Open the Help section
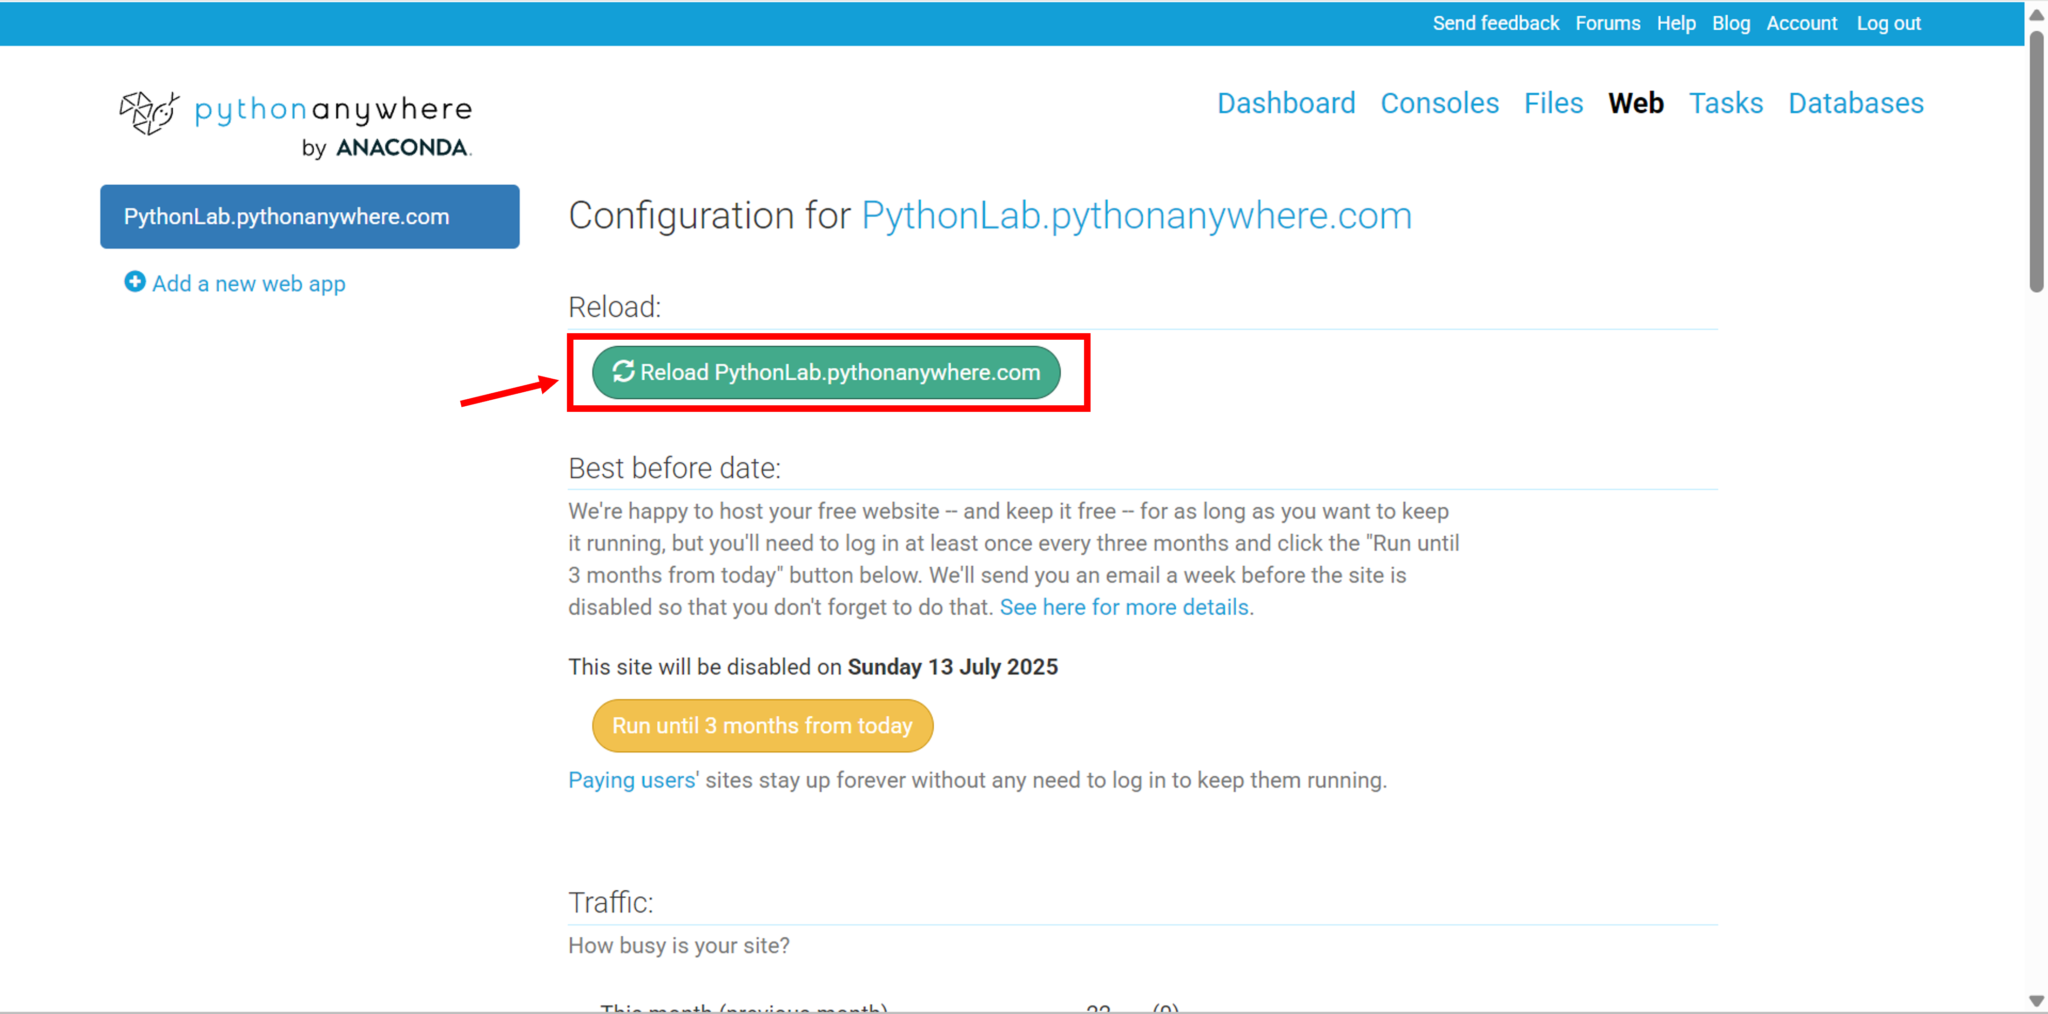Screen dimensions: 2048x1014 click(1676, 23)
